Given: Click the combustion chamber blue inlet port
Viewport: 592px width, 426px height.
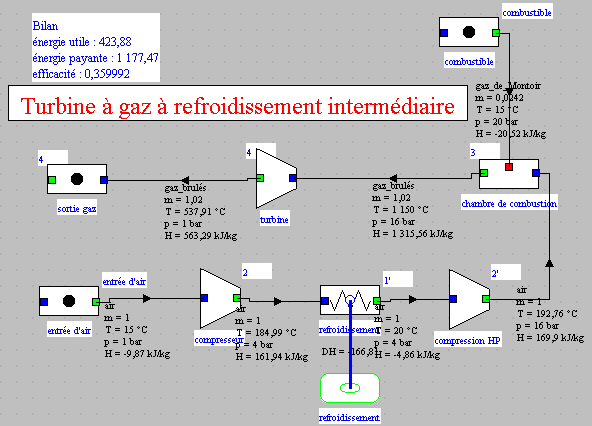Looking at the screenshot, I should (x=536, y=173).
